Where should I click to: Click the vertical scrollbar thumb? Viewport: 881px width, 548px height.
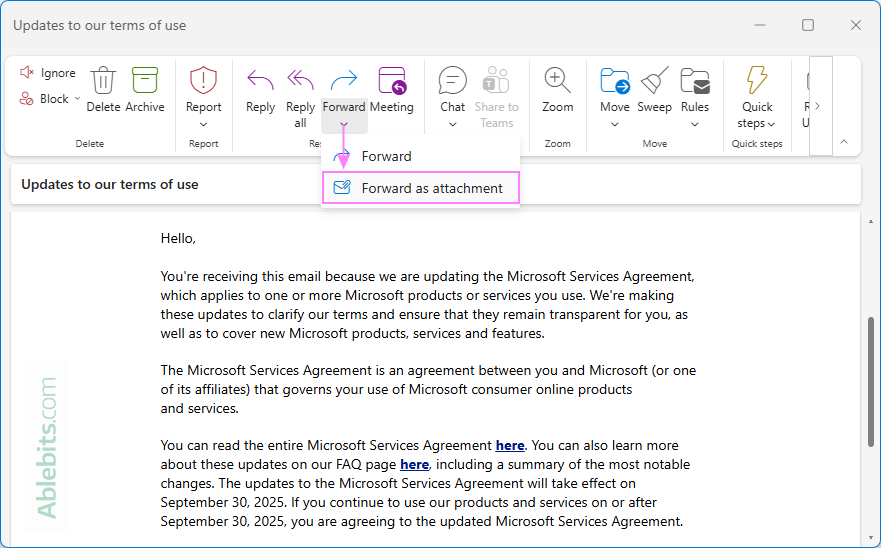pyautogui.click(x=871, y=382)
